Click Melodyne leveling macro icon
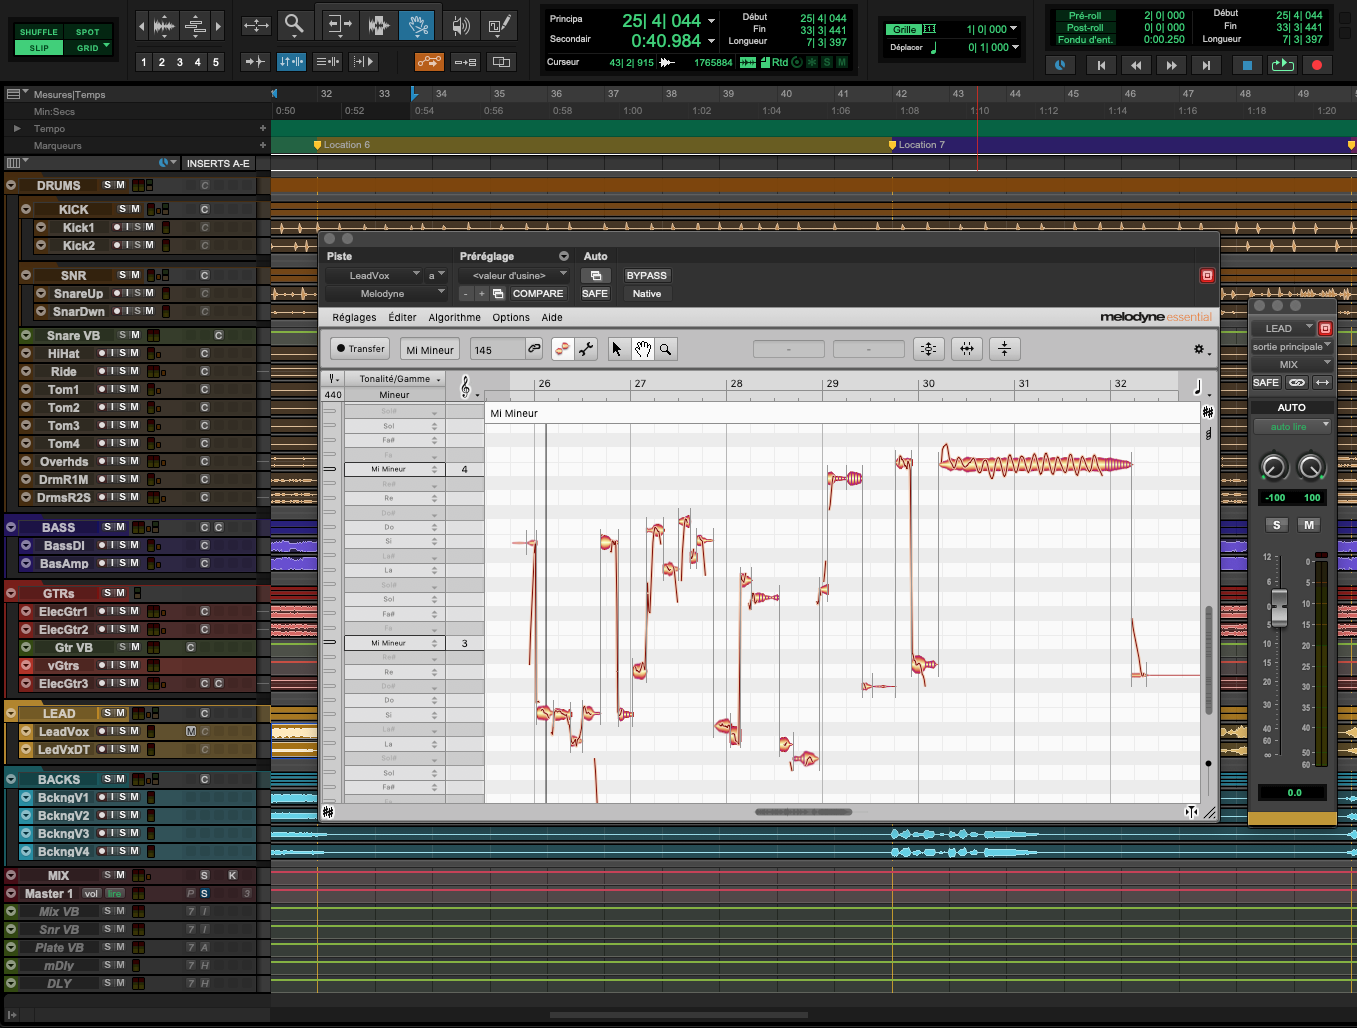This screenshot has height=1028, width=1357. pos(1004,349)
